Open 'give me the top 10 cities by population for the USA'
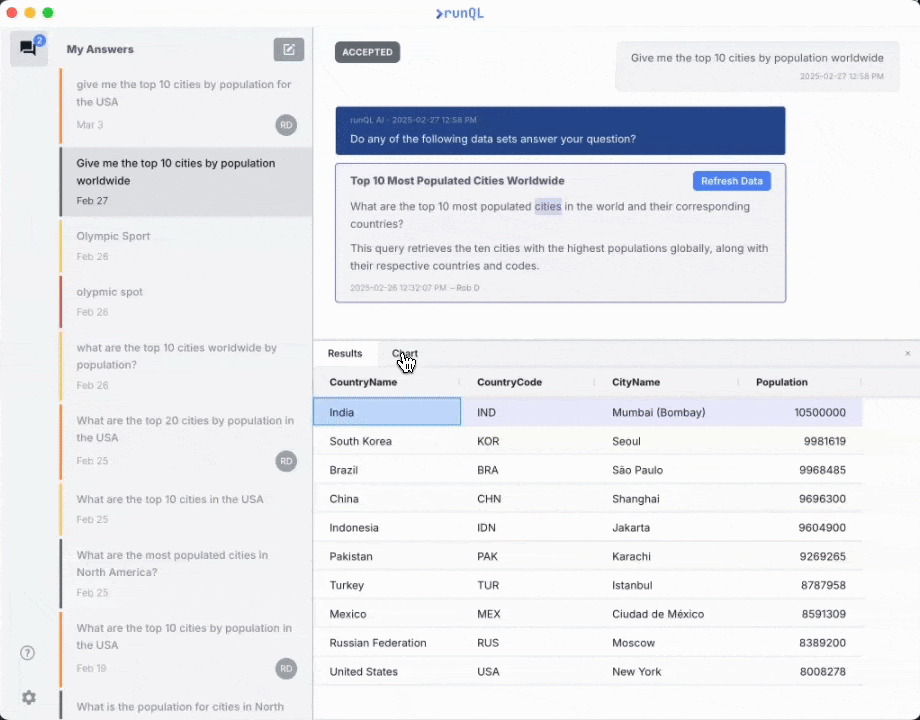 click(186, 106)
